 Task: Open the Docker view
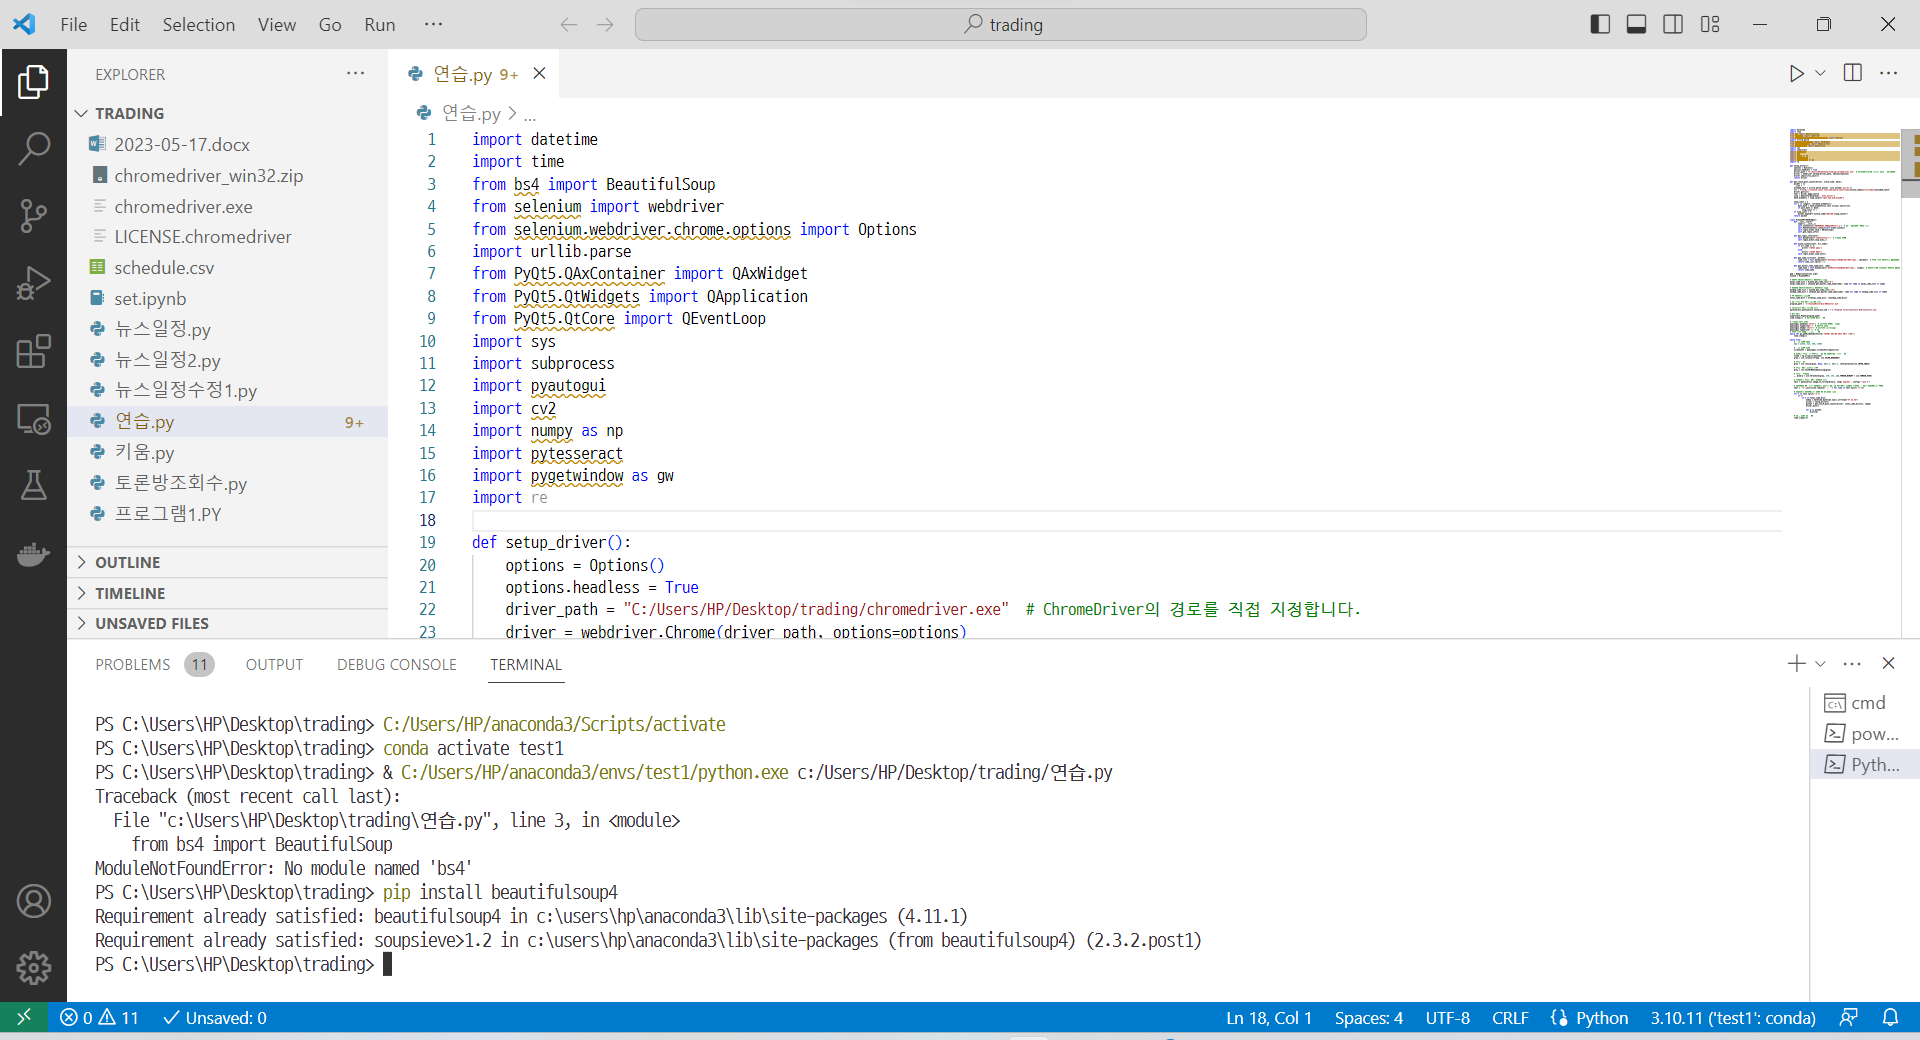click(x=33, y=554)
